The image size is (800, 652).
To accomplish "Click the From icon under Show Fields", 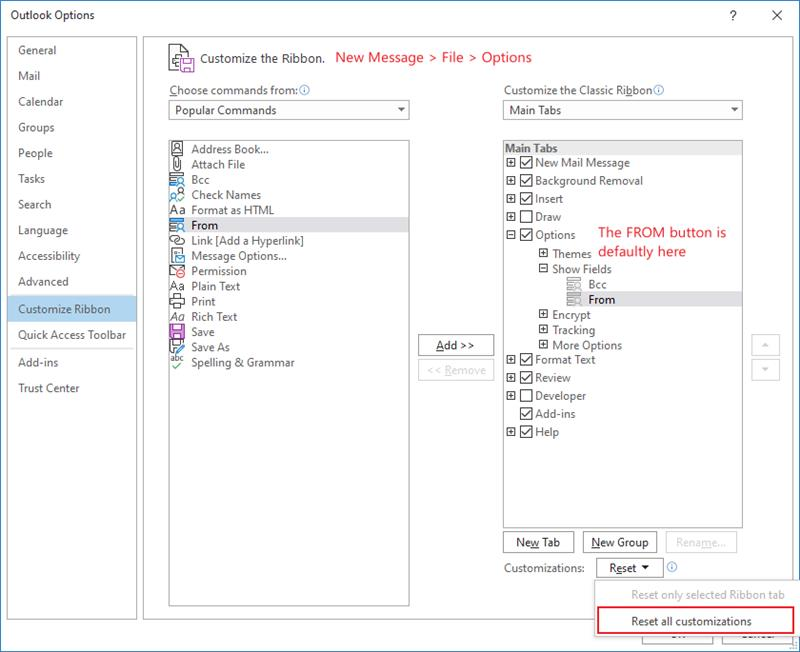I will point(574,299).
